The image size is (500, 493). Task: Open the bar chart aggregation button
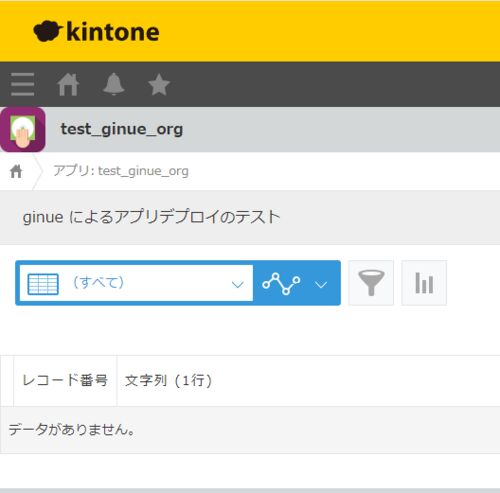tap(424, 283)
